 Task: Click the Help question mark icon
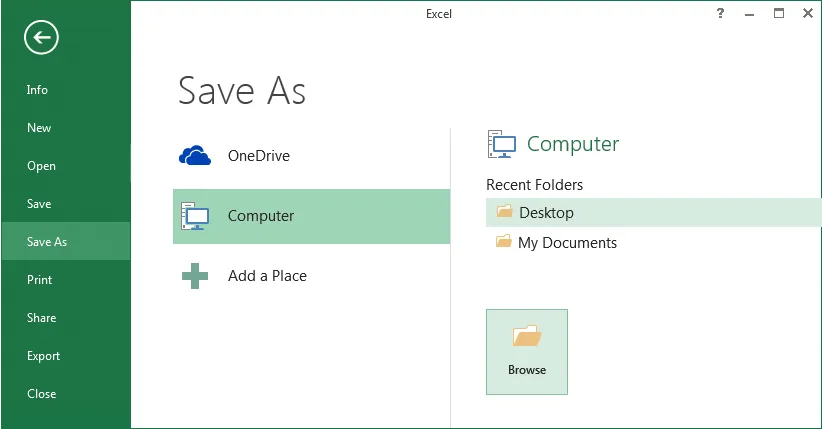point(720,14)
